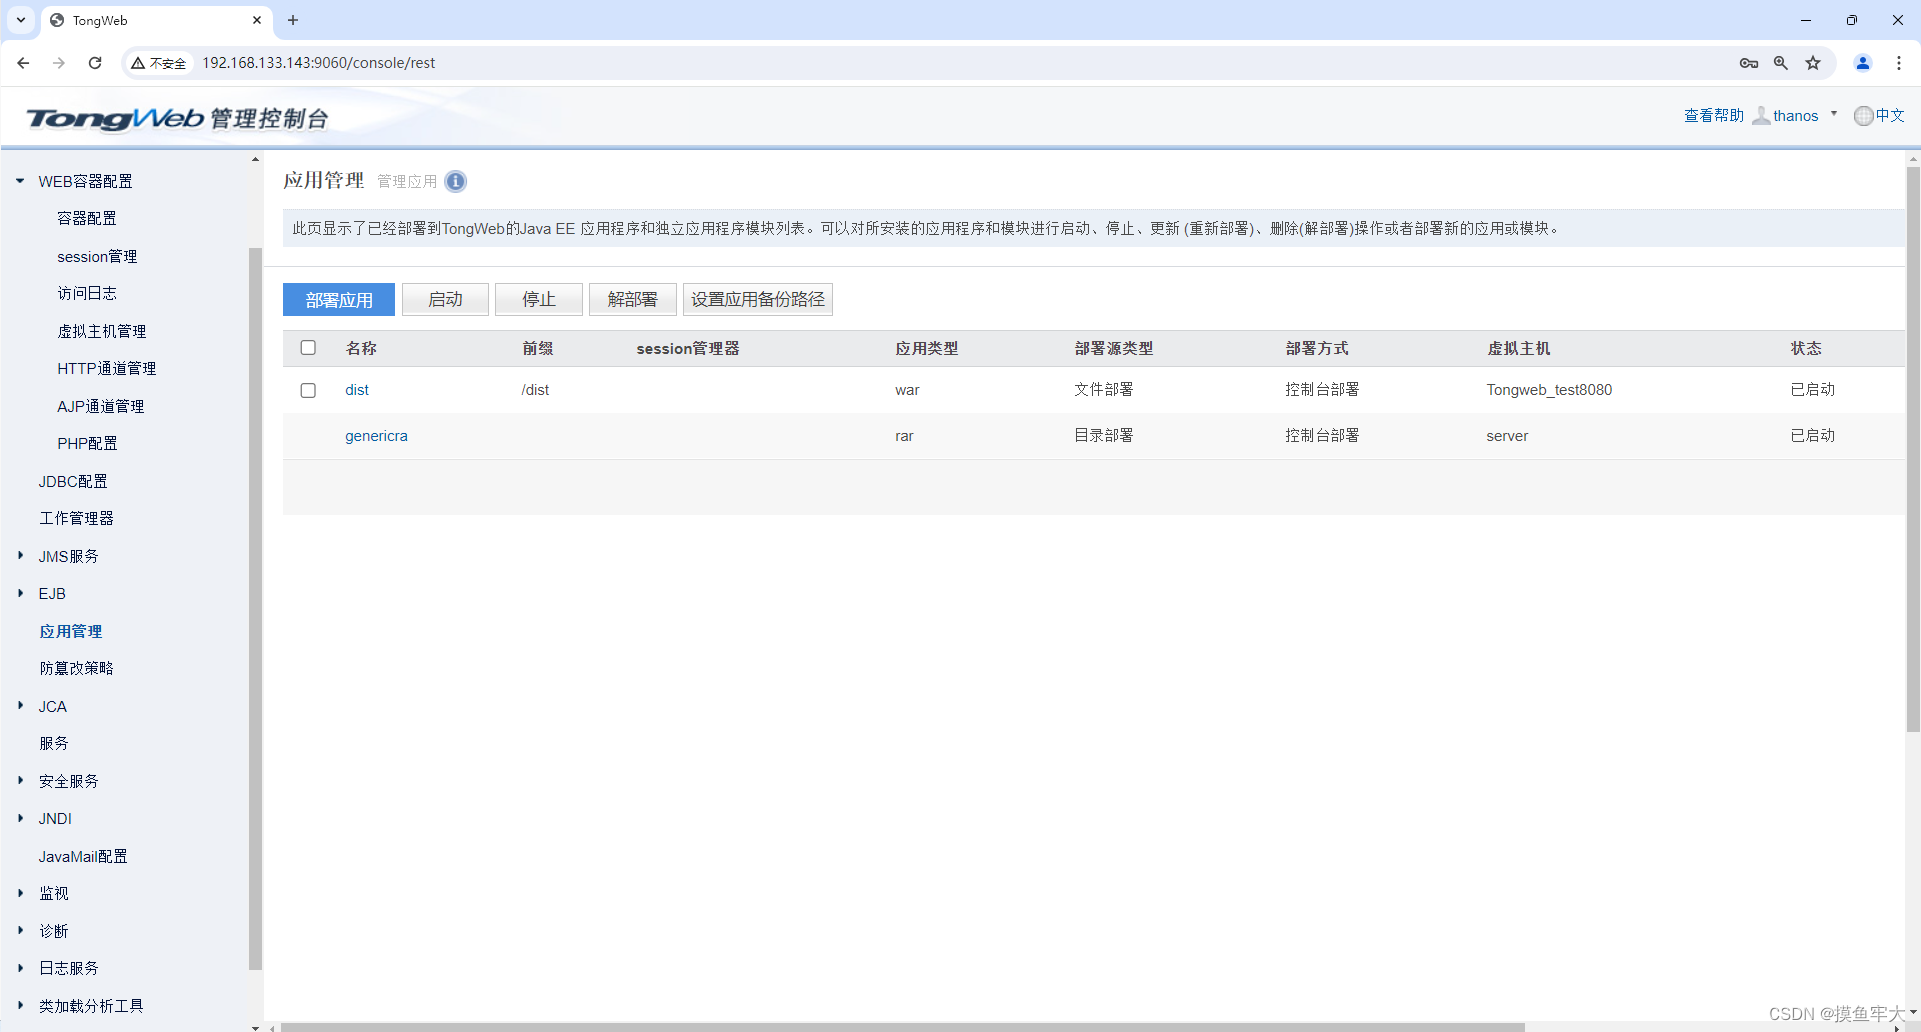Open 访问日志 in the sidebar
The width and height of the screenshot is (1921, 1032).
click(x=87, y=293)
